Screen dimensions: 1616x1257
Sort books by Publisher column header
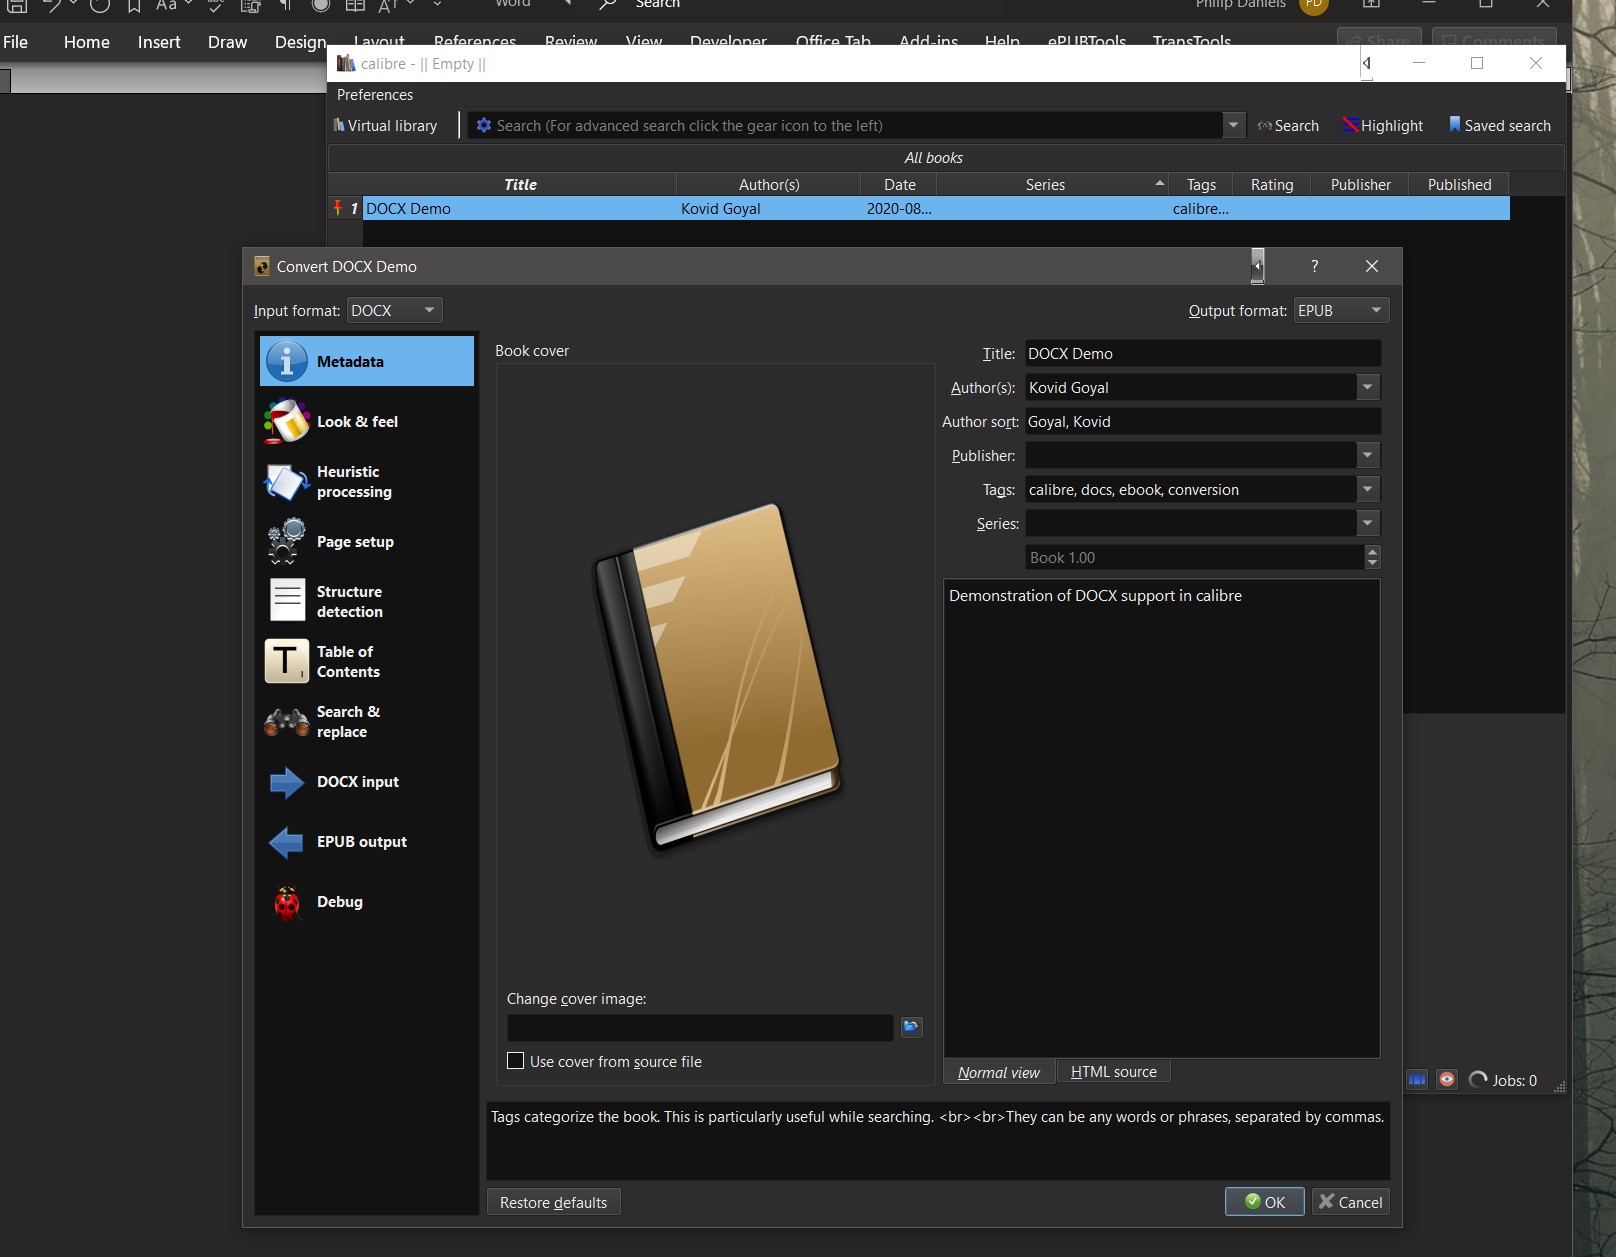point(1360,184)
